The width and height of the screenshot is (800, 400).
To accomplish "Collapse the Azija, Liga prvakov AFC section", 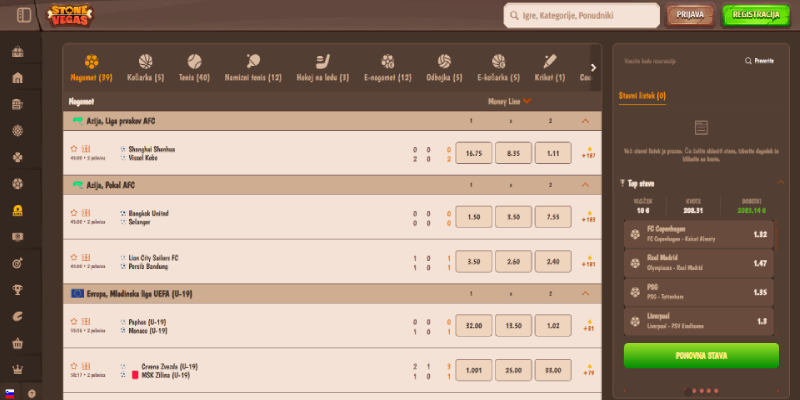I will (x=585, y=121).
